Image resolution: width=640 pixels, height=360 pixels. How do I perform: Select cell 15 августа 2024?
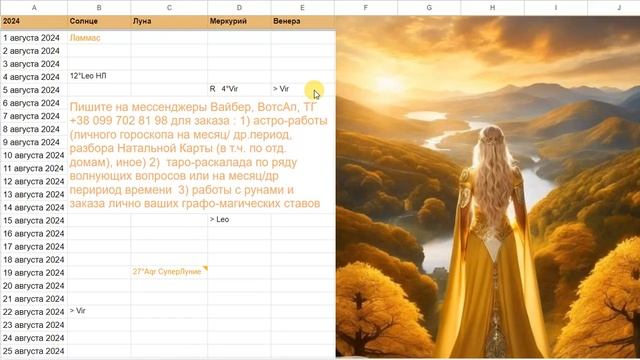pos(34,220)
